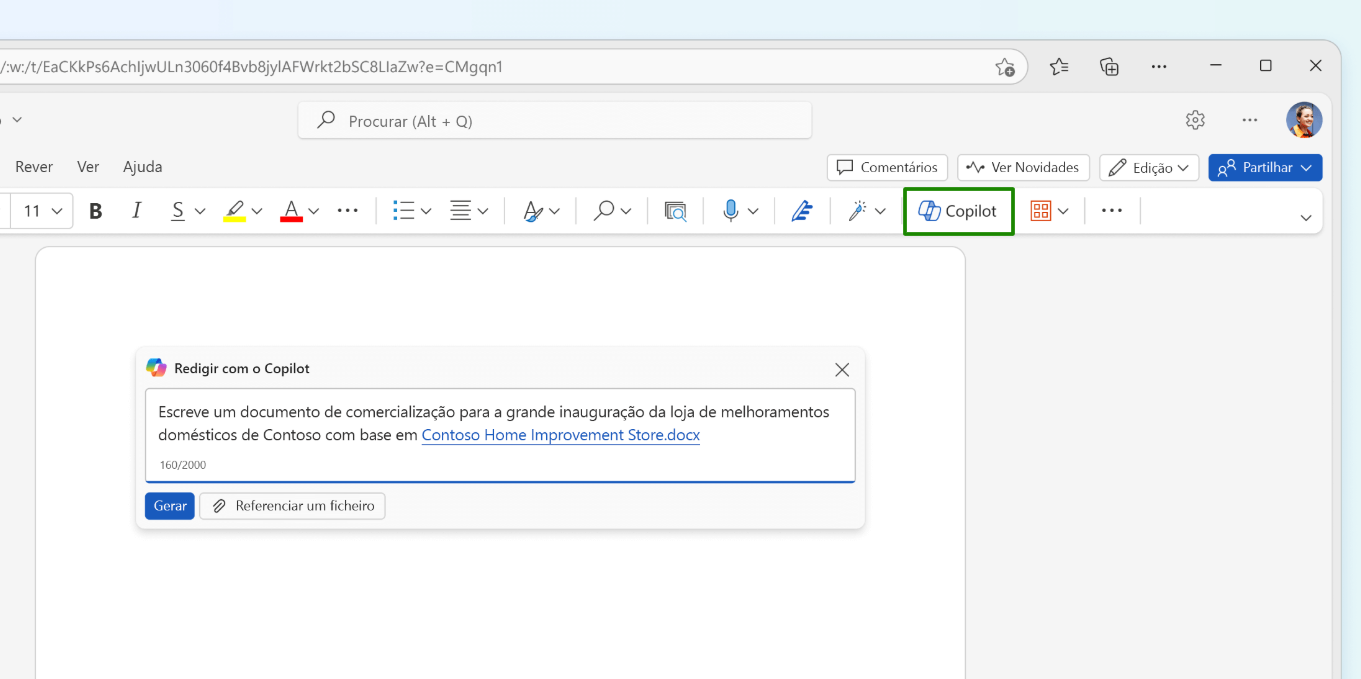Open more font options ellipsis
Screen dimensions: 1361x679
coord(348,211)
